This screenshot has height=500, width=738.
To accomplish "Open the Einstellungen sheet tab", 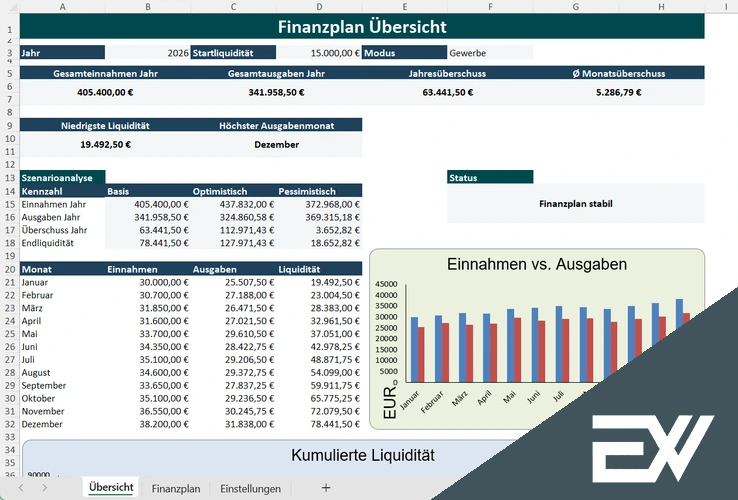I will (x=250, y=488).
